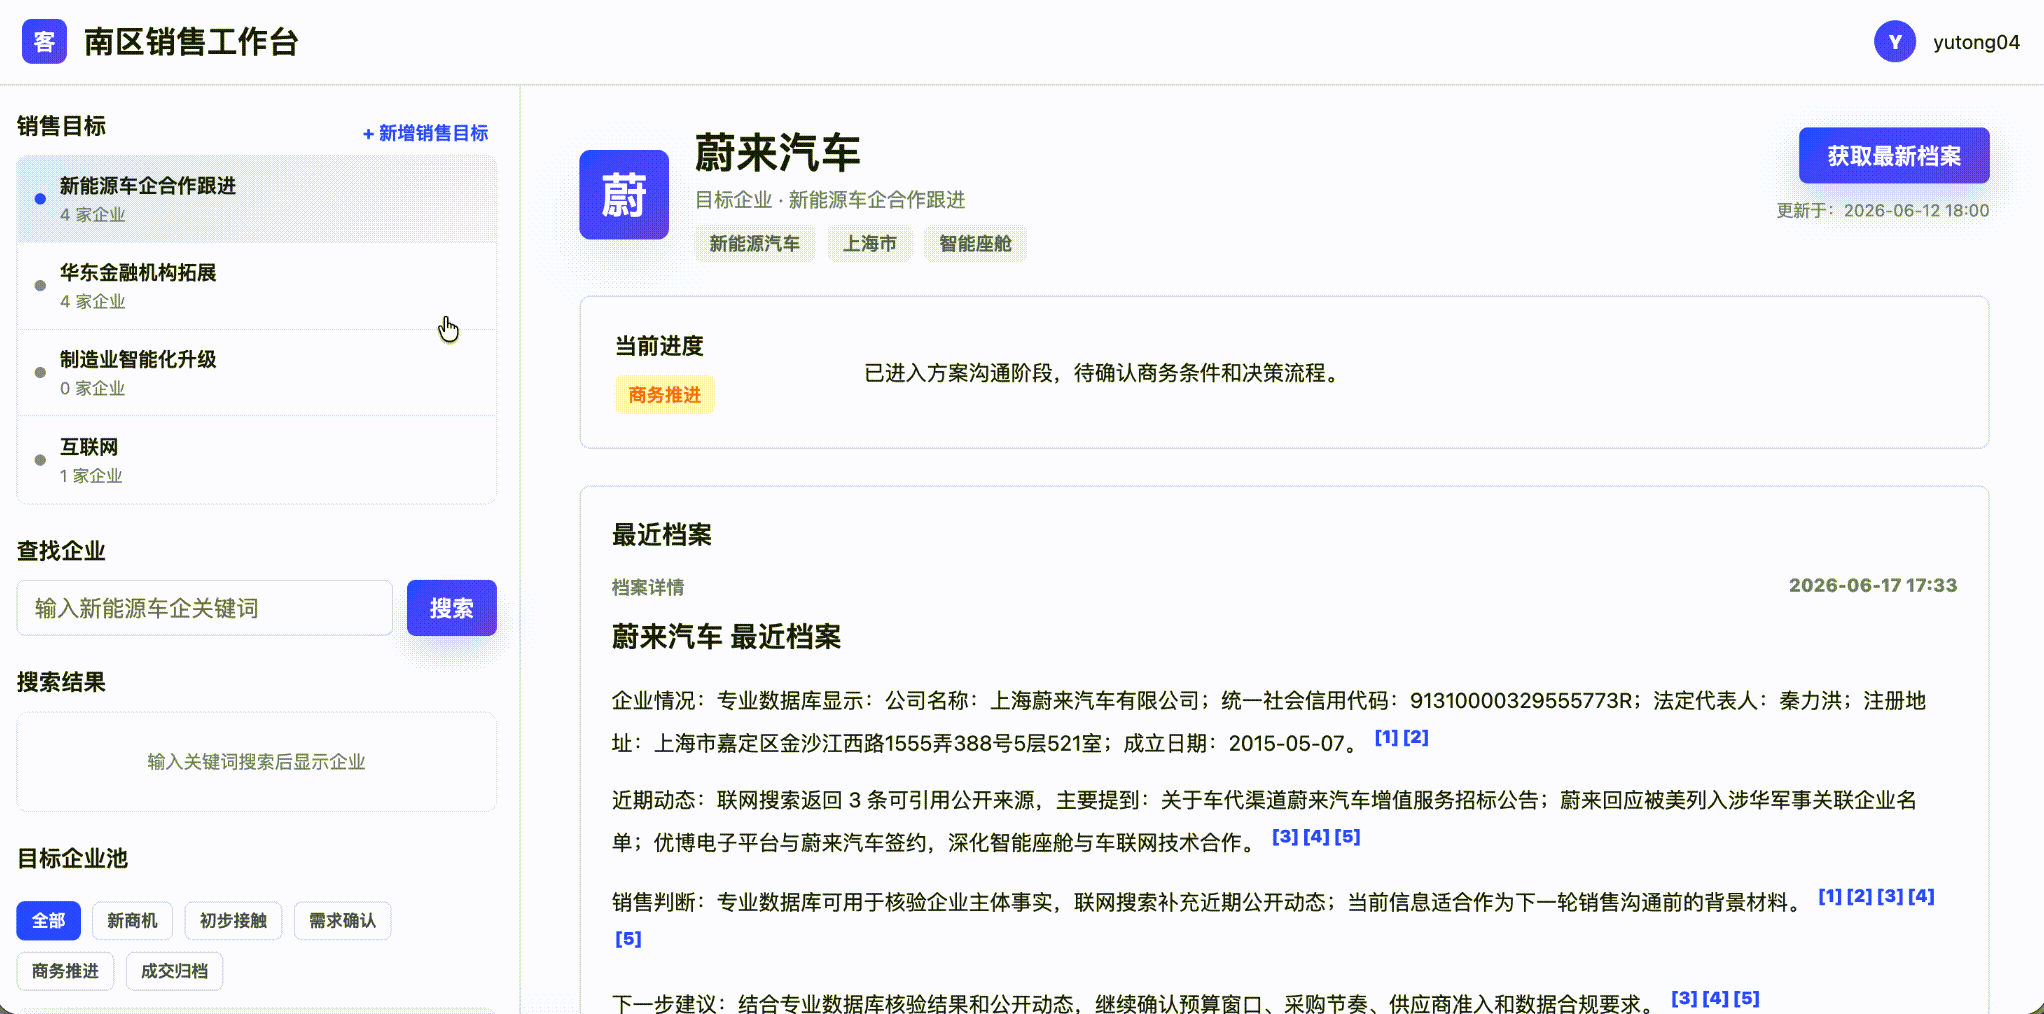Add a new sales target via 新增销售目标

pos(426,133)
